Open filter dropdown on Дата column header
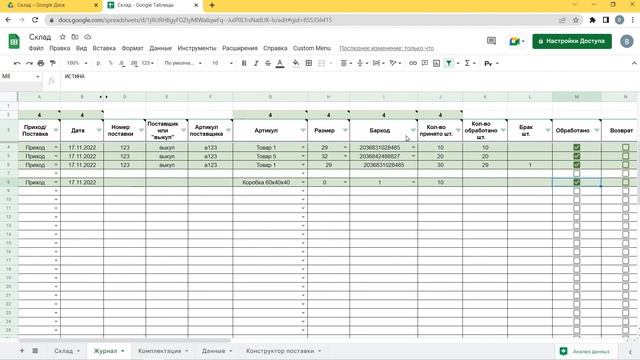 [x=99, y=130]
